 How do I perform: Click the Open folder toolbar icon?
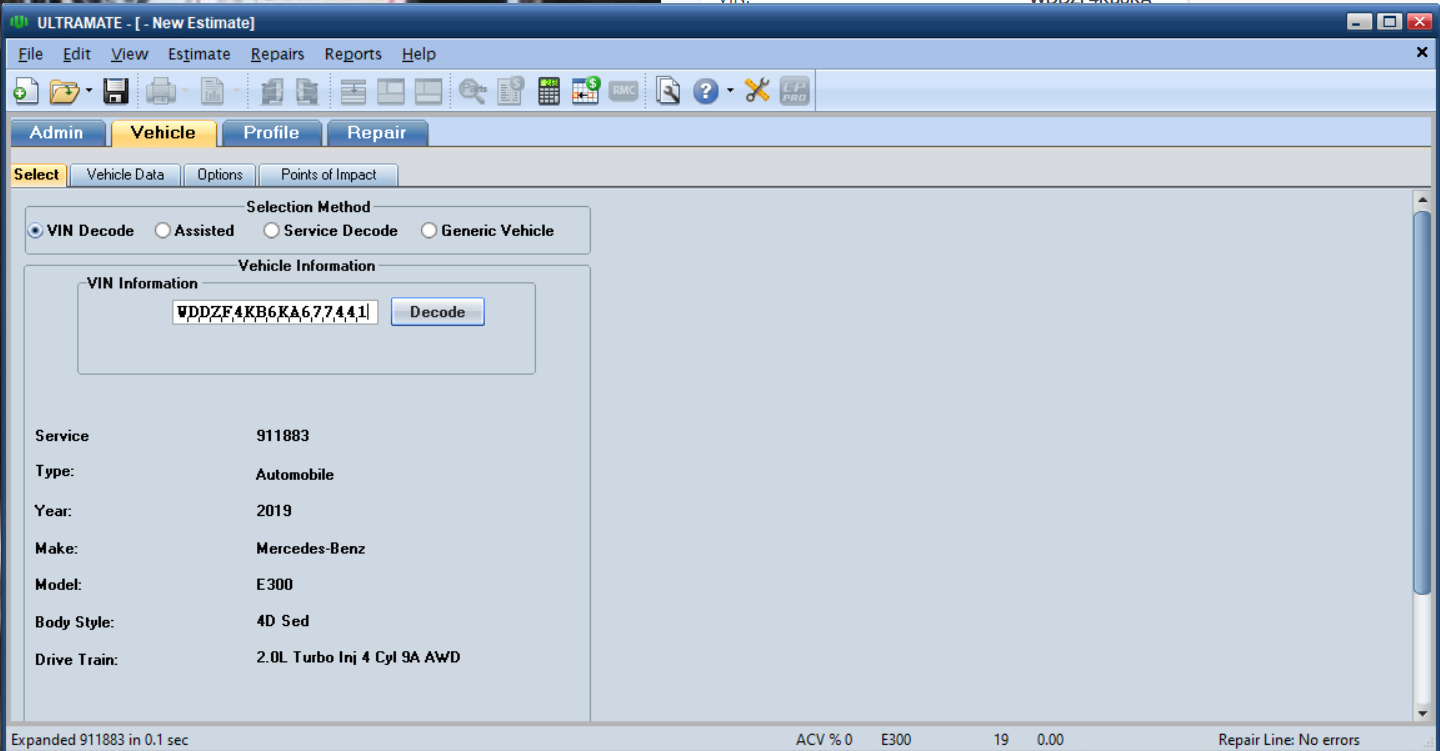64,92
